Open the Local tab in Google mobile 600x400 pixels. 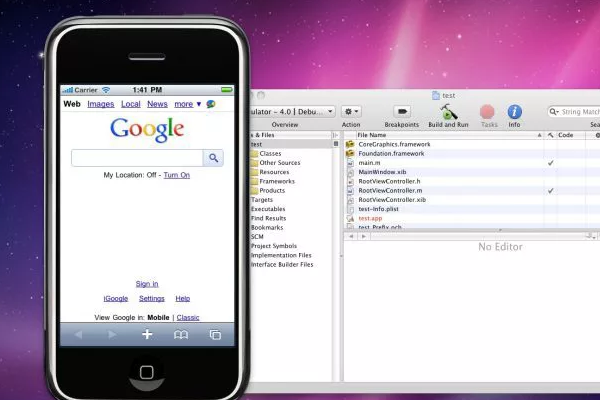click(x=131, y=104)
